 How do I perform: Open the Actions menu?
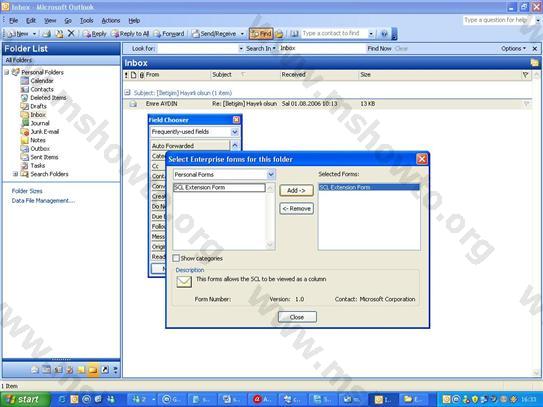pyautogui.click(x=110, y=20)
